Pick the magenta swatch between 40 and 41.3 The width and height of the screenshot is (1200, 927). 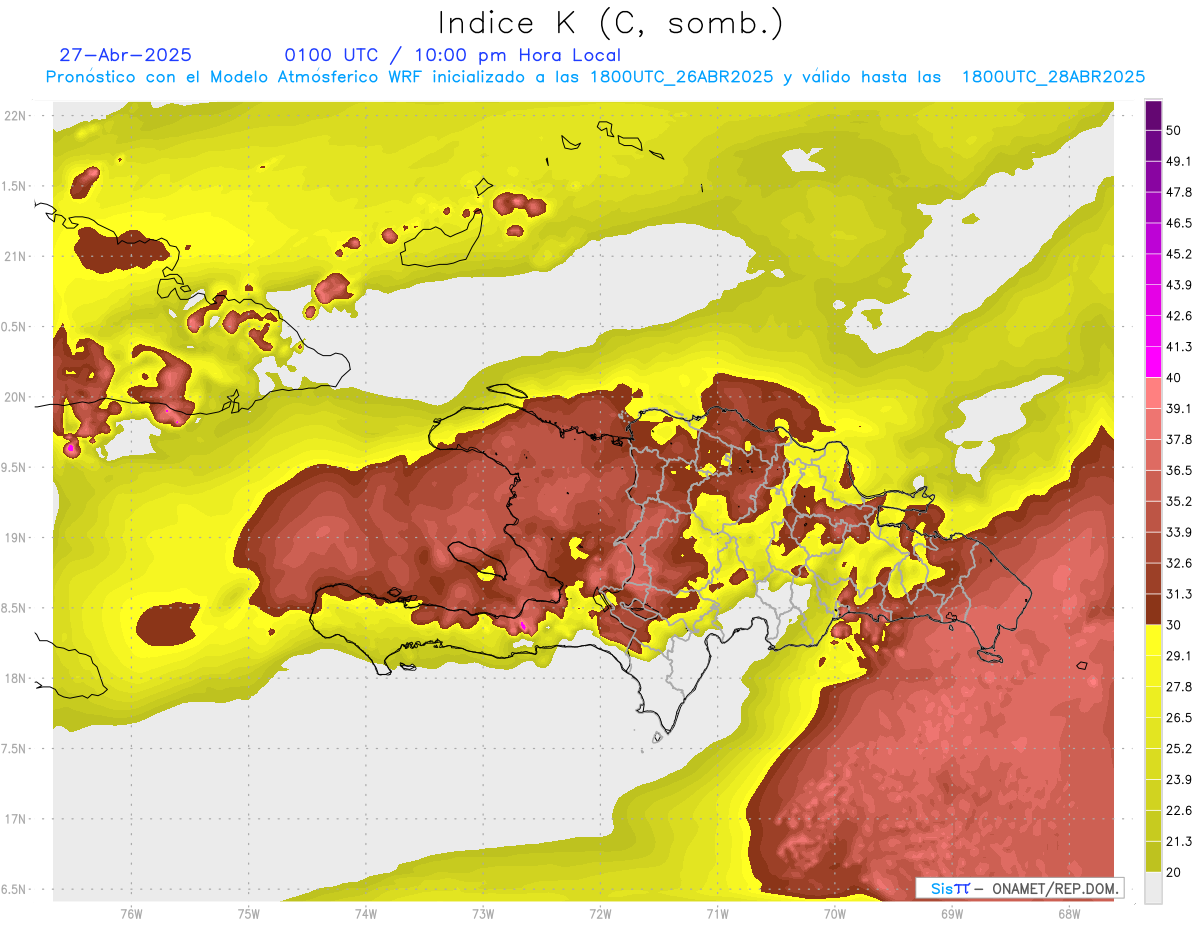pyautogui.click(x=1153, y=362)
